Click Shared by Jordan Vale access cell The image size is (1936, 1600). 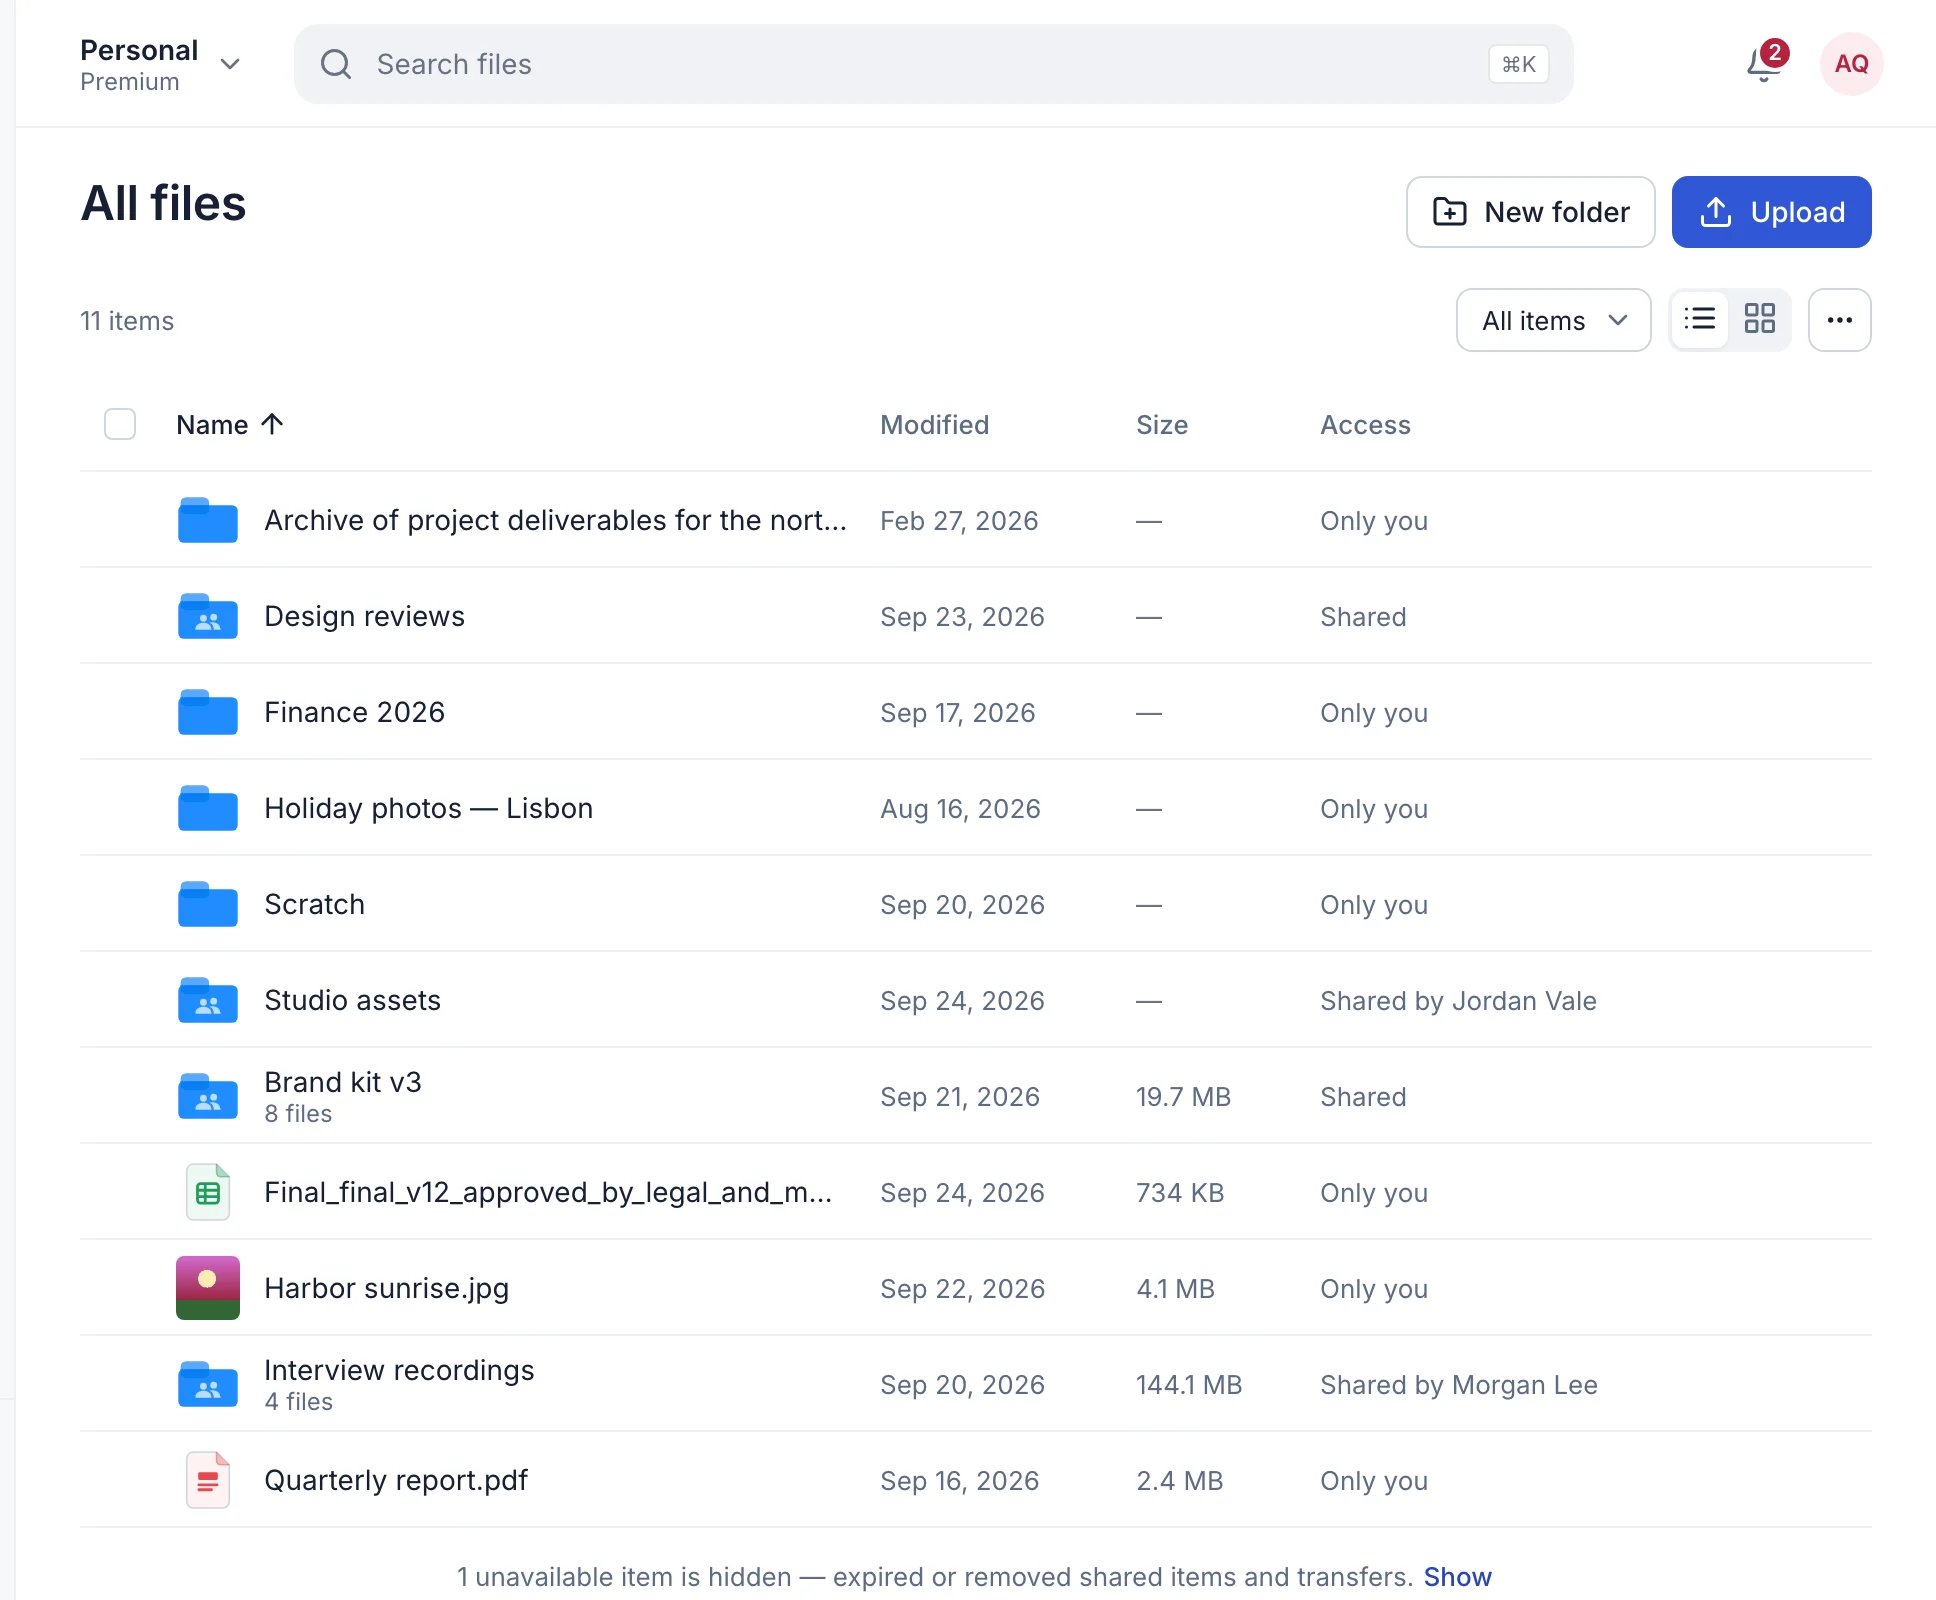click(x=1458, y=1001)
